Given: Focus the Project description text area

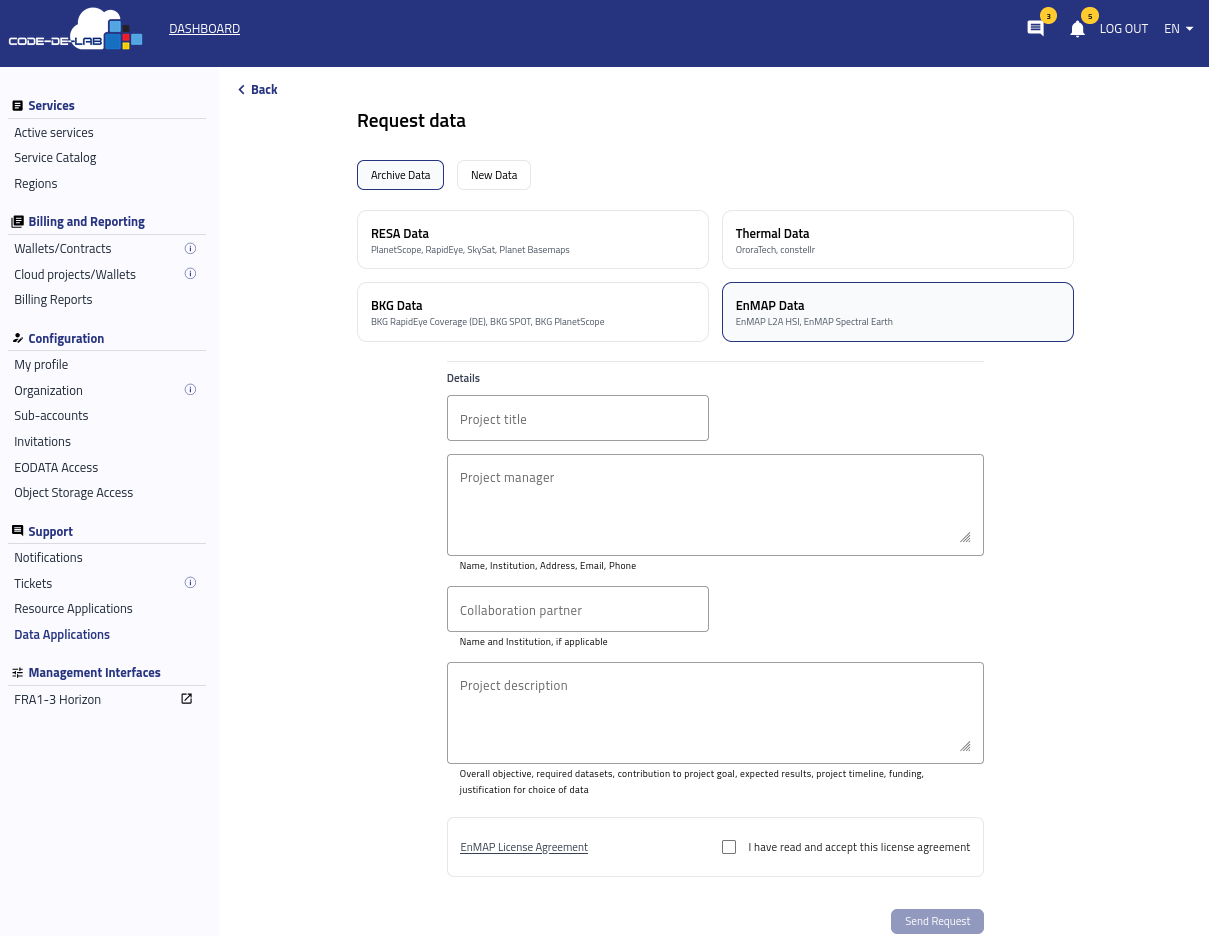Looking at the screenshot, I should [715, 713].
